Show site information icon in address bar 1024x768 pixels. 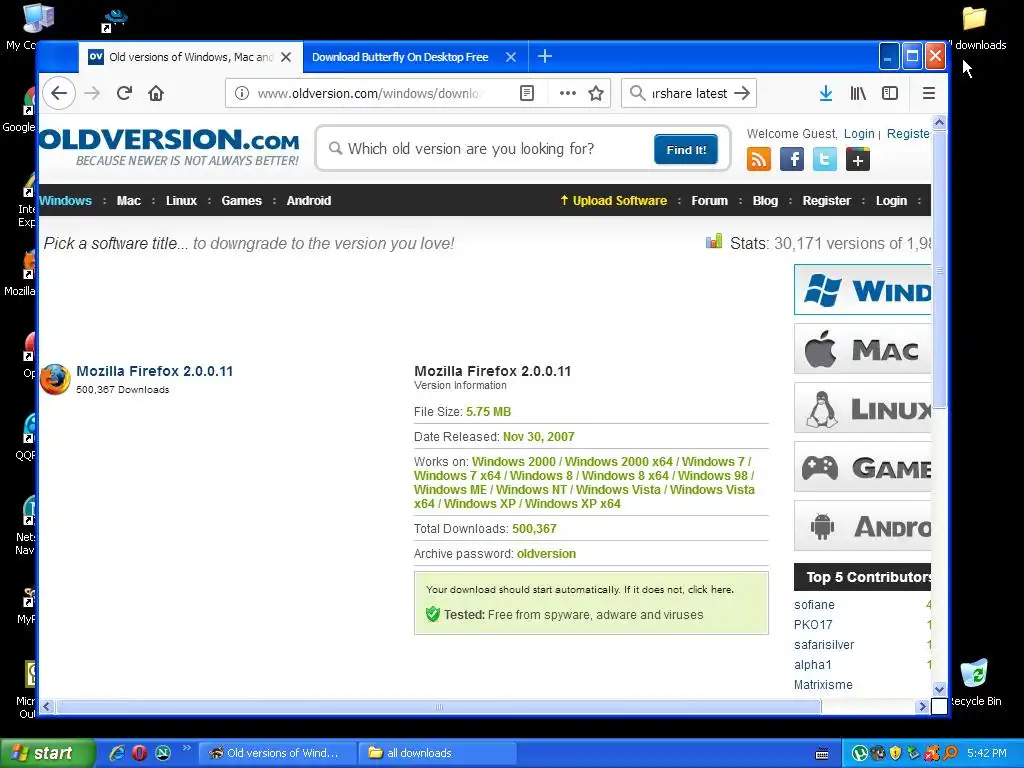point(242,93)
